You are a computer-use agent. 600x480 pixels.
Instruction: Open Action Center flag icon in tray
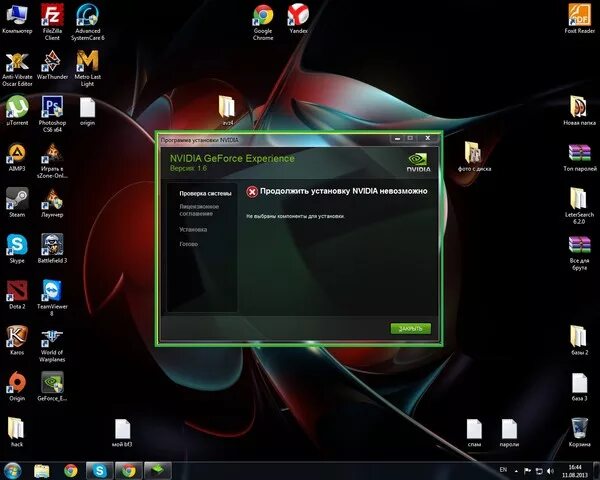pos(527,471)
